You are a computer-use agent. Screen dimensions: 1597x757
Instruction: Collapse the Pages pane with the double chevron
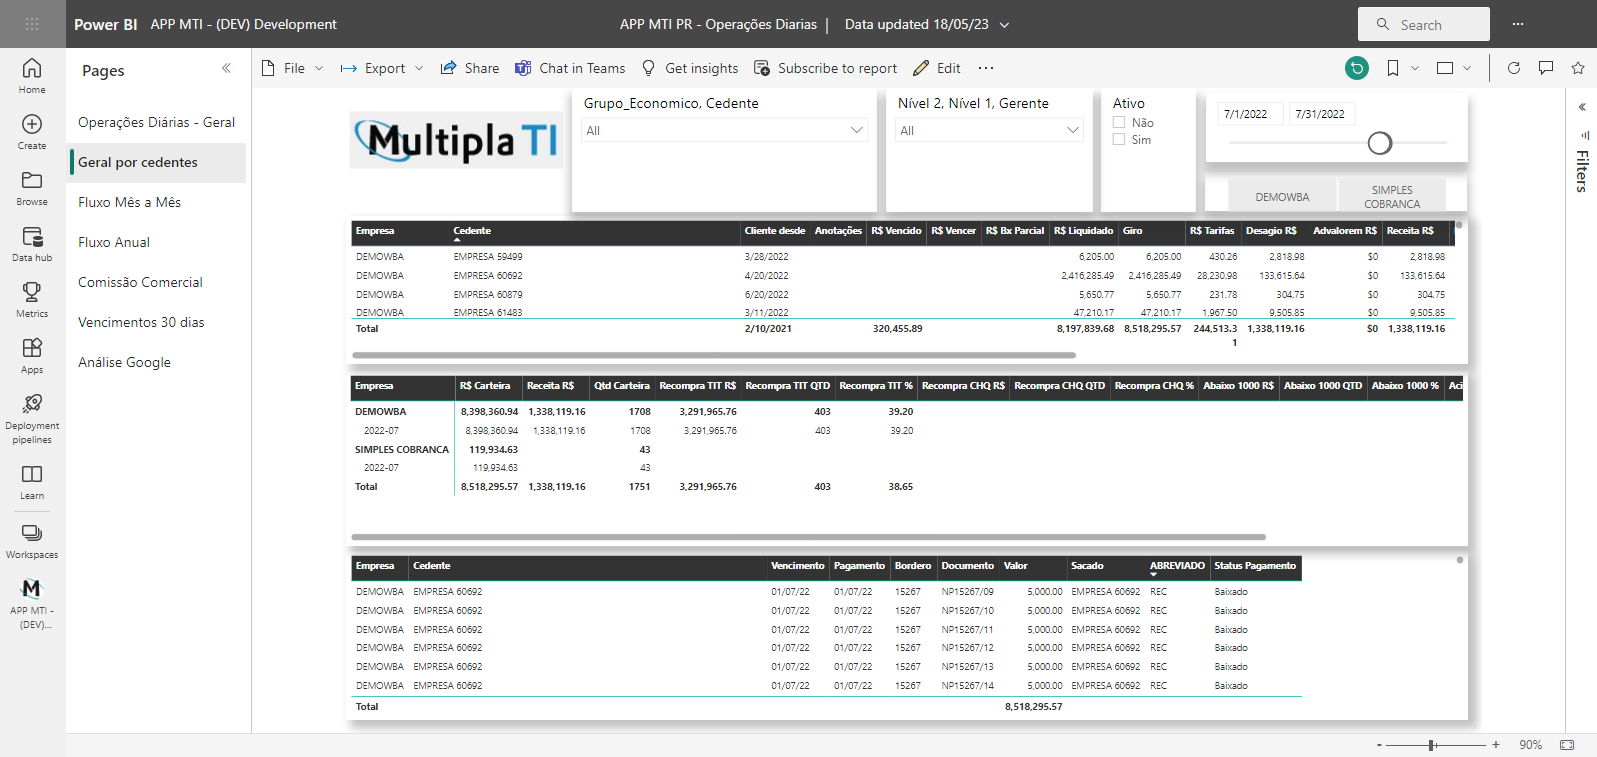click(x=226, y=69)
